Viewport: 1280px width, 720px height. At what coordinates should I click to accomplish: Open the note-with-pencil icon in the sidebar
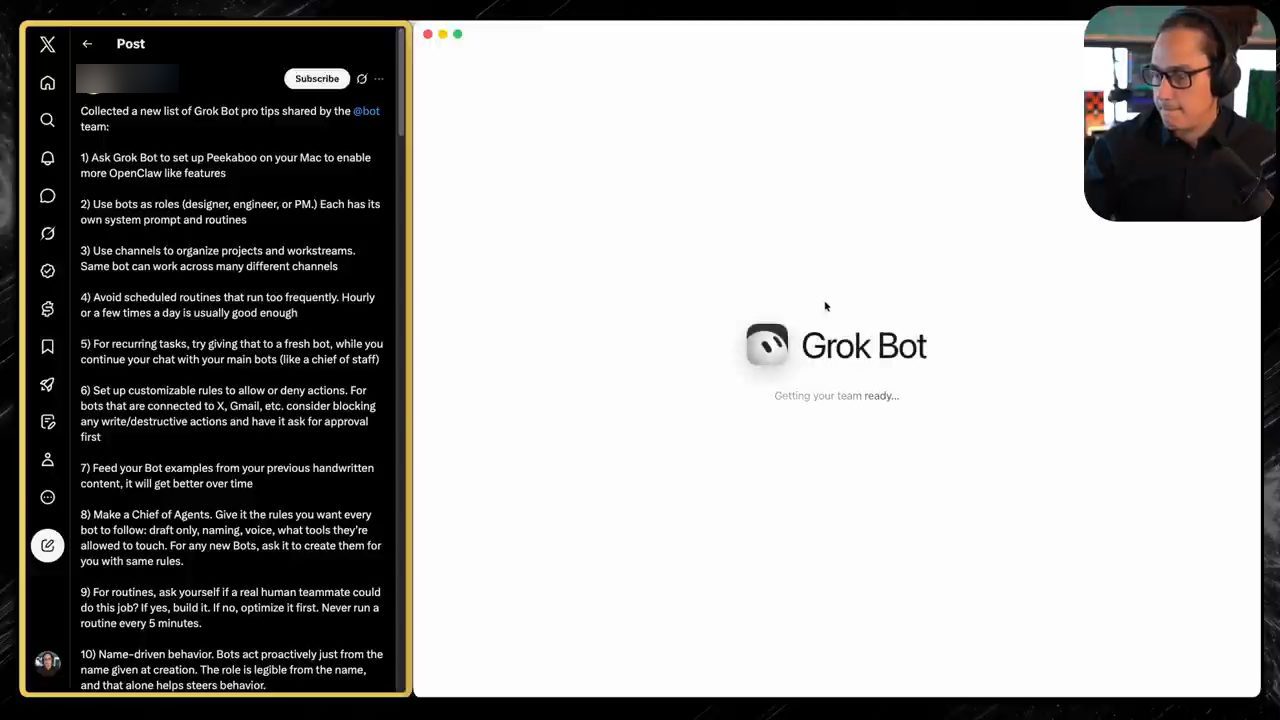47,422
